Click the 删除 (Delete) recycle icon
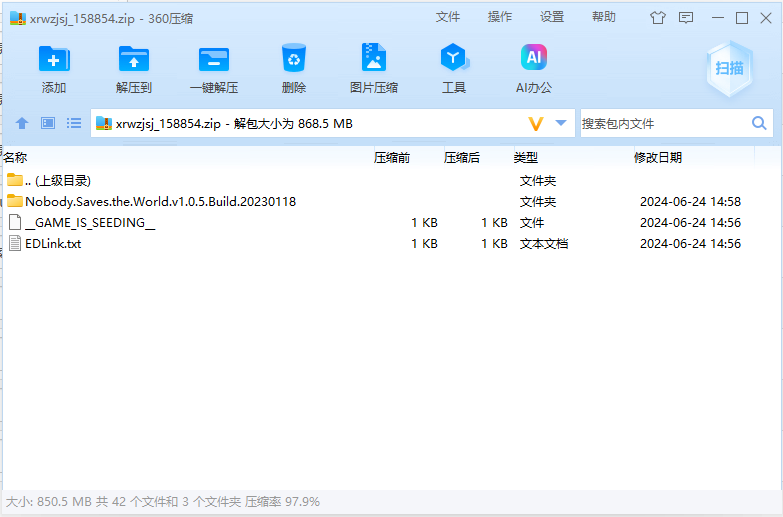The width and height of the screenshot is (783, 517). [294, 58]
